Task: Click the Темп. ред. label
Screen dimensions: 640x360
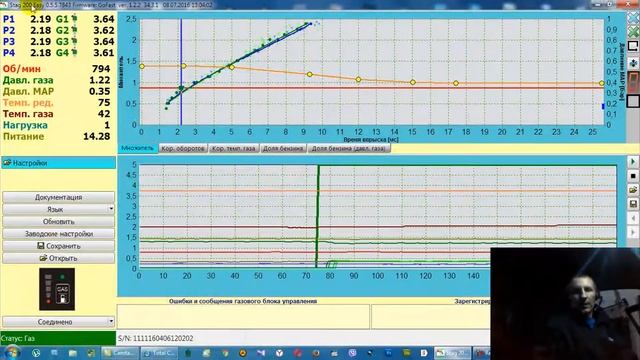Action: (28, 102)
